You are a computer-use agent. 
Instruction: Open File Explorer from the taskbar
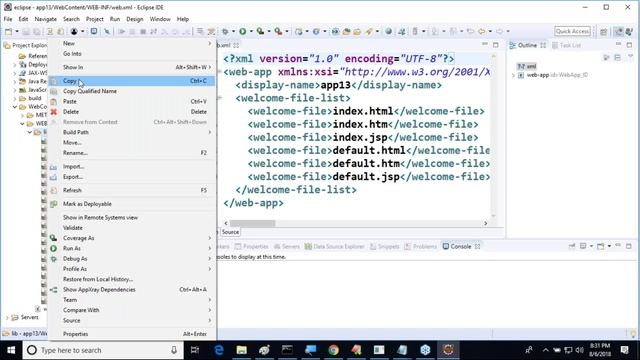pos(241,350)
